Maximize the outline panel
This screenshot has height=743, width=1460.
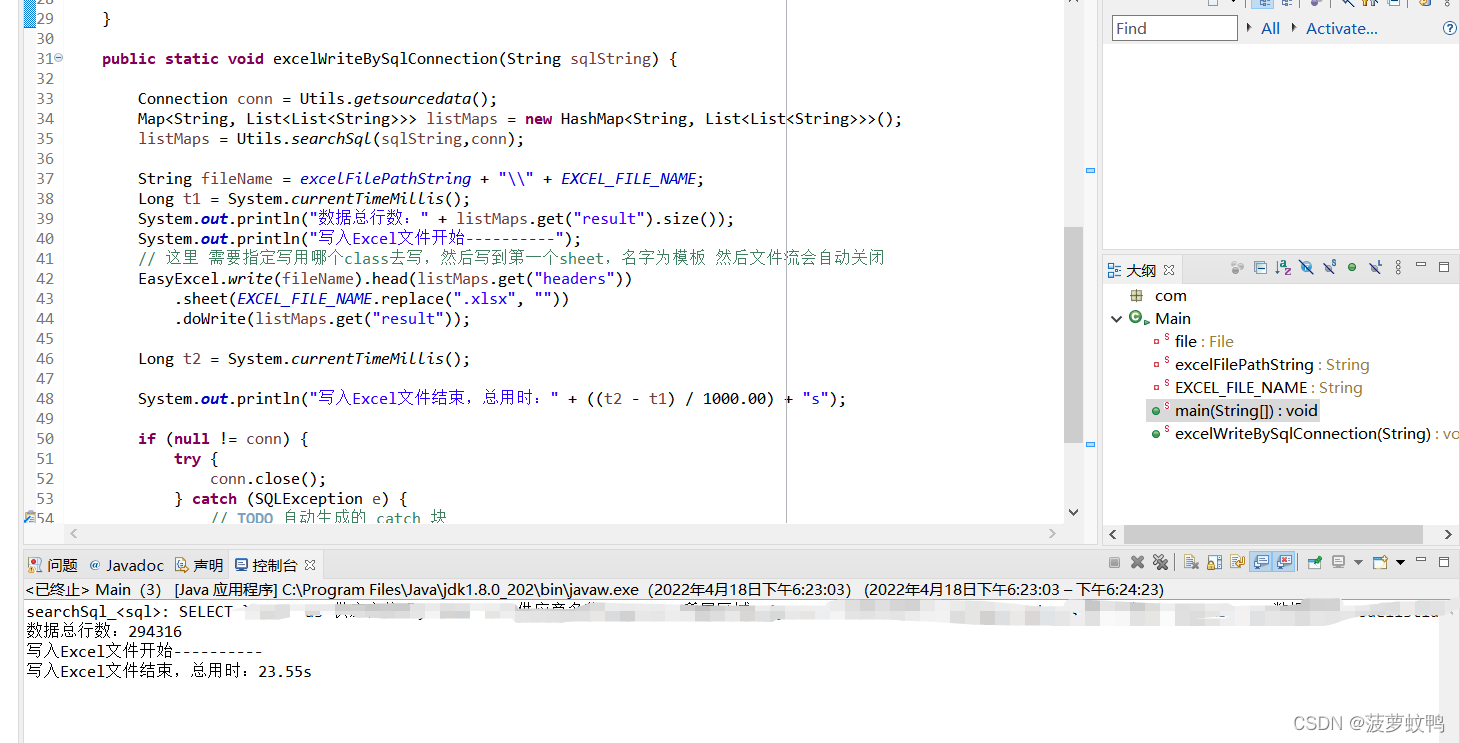[1444, 267]
